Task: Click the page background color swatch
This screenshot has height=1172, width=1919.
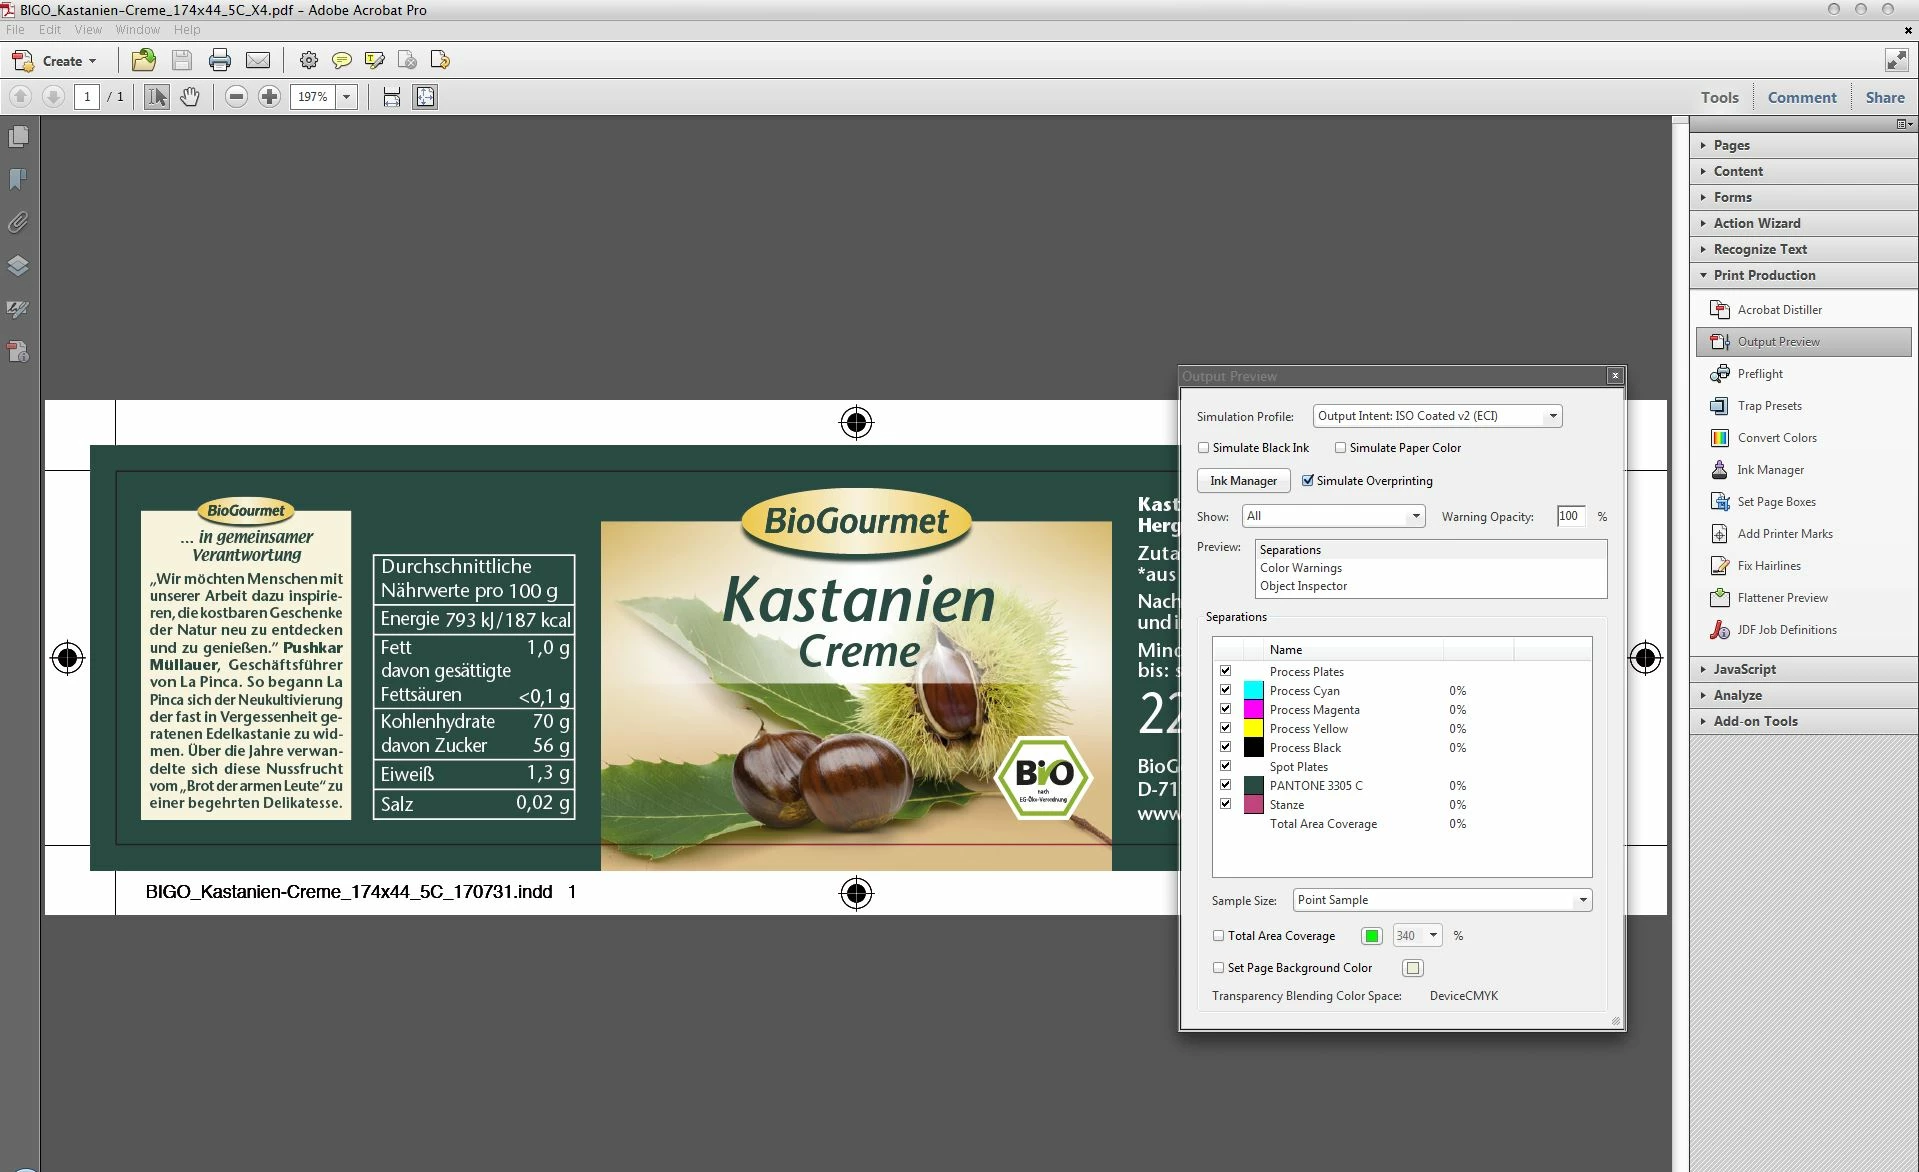Action: (x=1412, y=968)
